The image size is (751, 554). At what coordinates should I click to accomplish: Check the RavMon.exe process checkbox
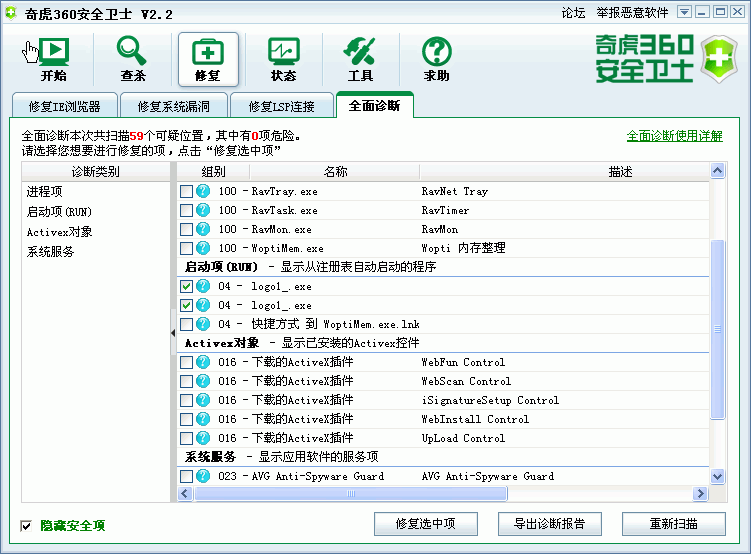[x=187, y=229]
